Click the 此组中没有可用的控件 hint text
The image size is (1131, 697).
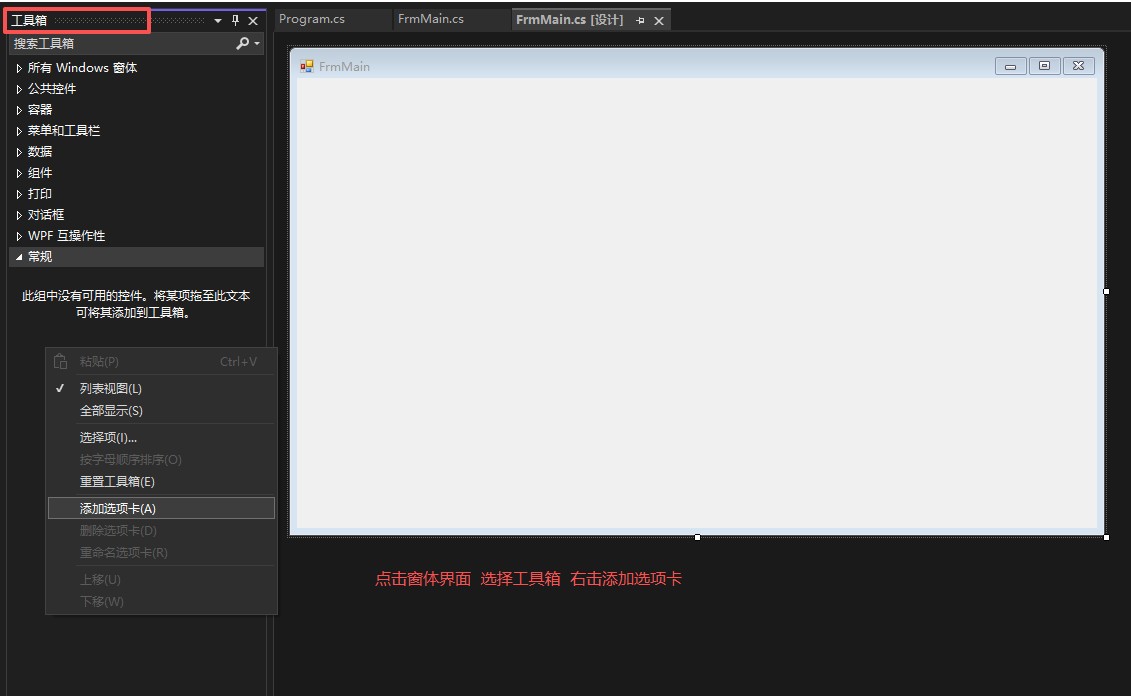[x=136, y=304]
